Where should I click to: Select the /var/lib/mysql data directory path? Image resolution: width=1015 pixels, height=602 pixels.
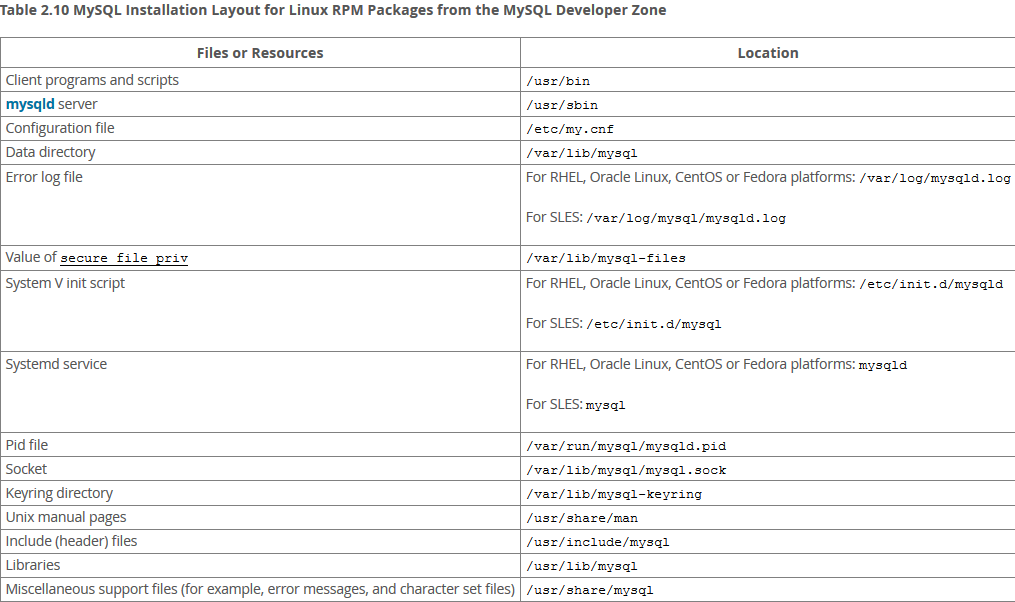pyautogui.click(x=582, y=153)
